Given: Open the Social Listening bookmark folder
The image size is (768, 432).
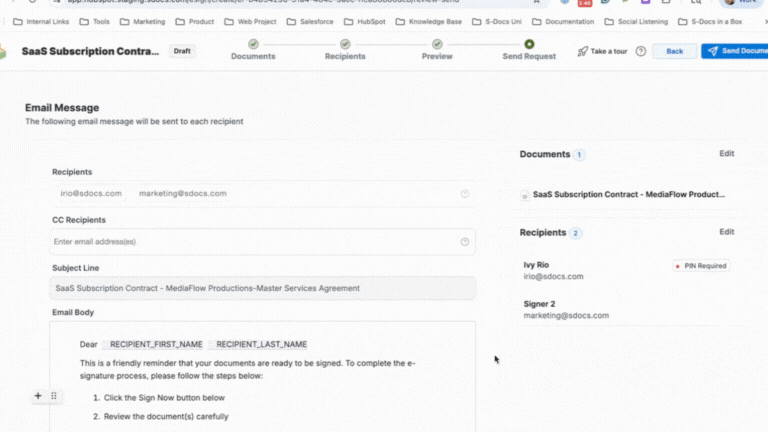Looking at the screenshot, I should [636, 22].
